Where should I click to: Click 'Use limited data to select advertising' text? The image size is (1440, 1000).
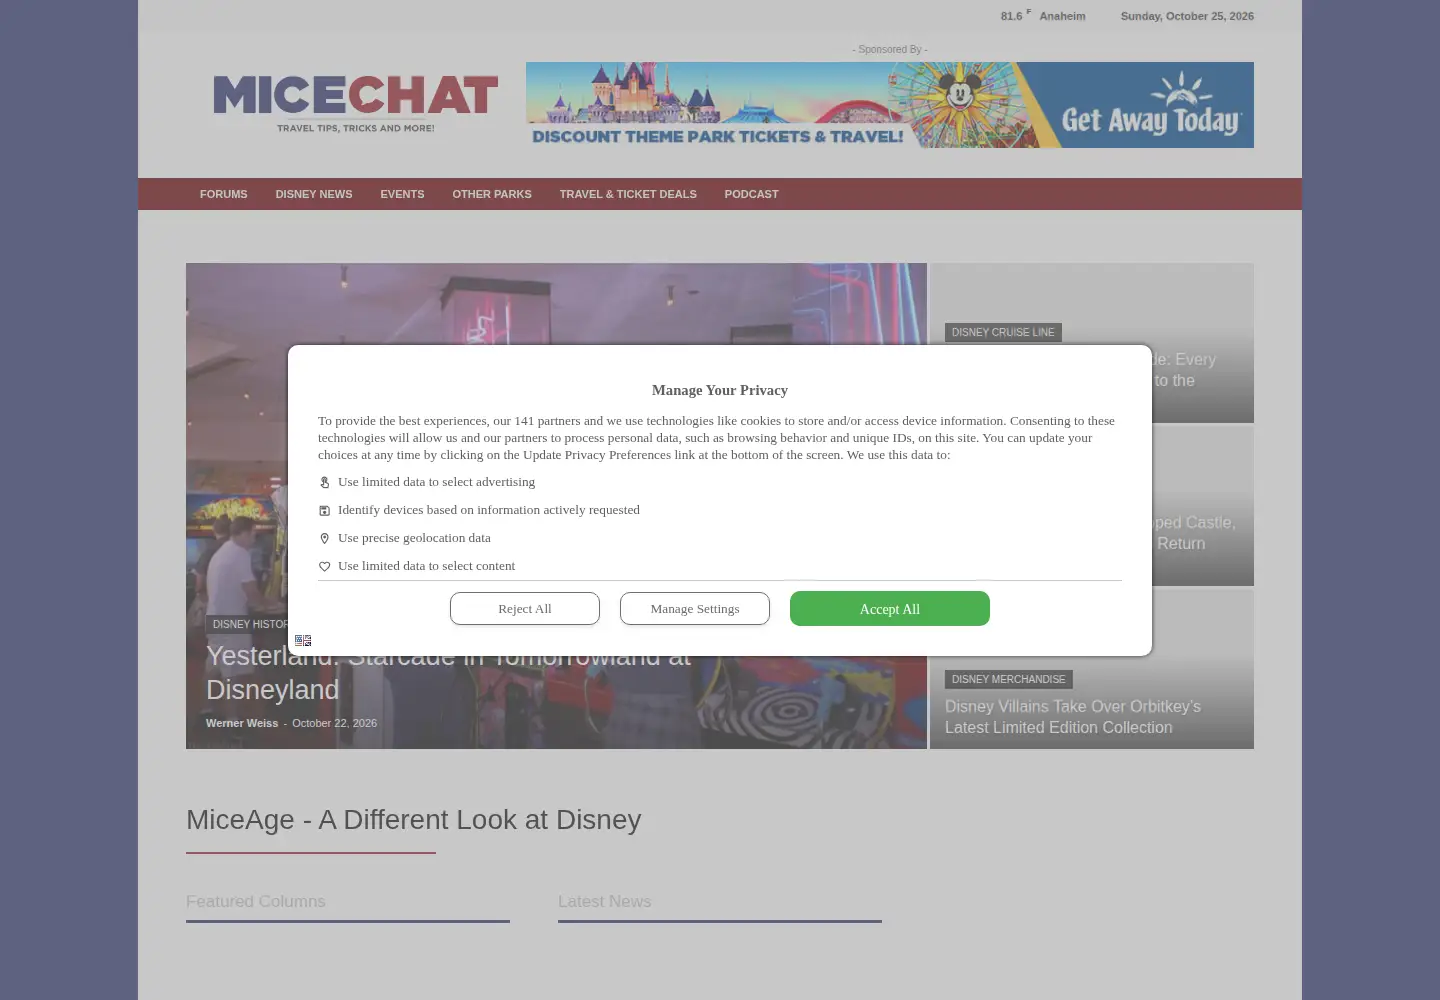[x=436, y=482]
